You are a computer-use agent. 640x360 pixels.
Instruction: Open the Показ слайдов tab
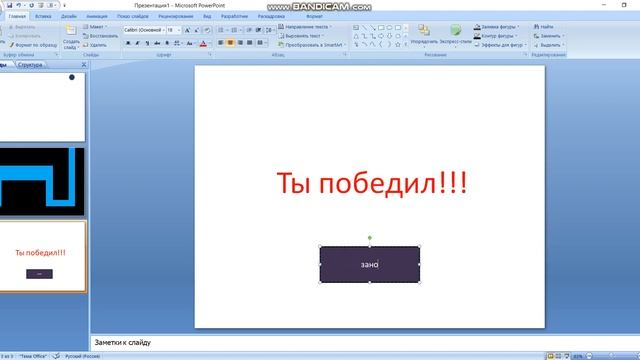(133, 16)
